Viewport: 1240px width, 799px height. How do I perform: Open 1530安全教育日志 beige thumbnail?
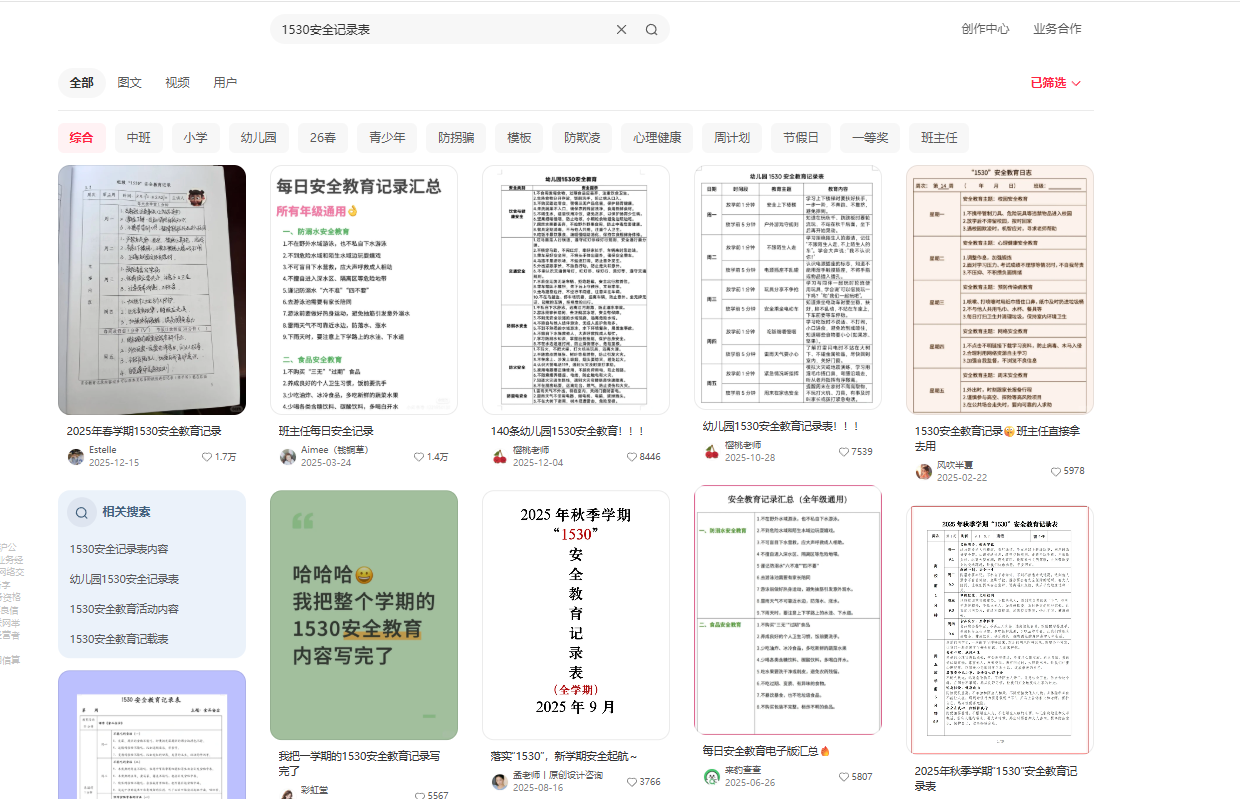click(x=1000, y=290)
